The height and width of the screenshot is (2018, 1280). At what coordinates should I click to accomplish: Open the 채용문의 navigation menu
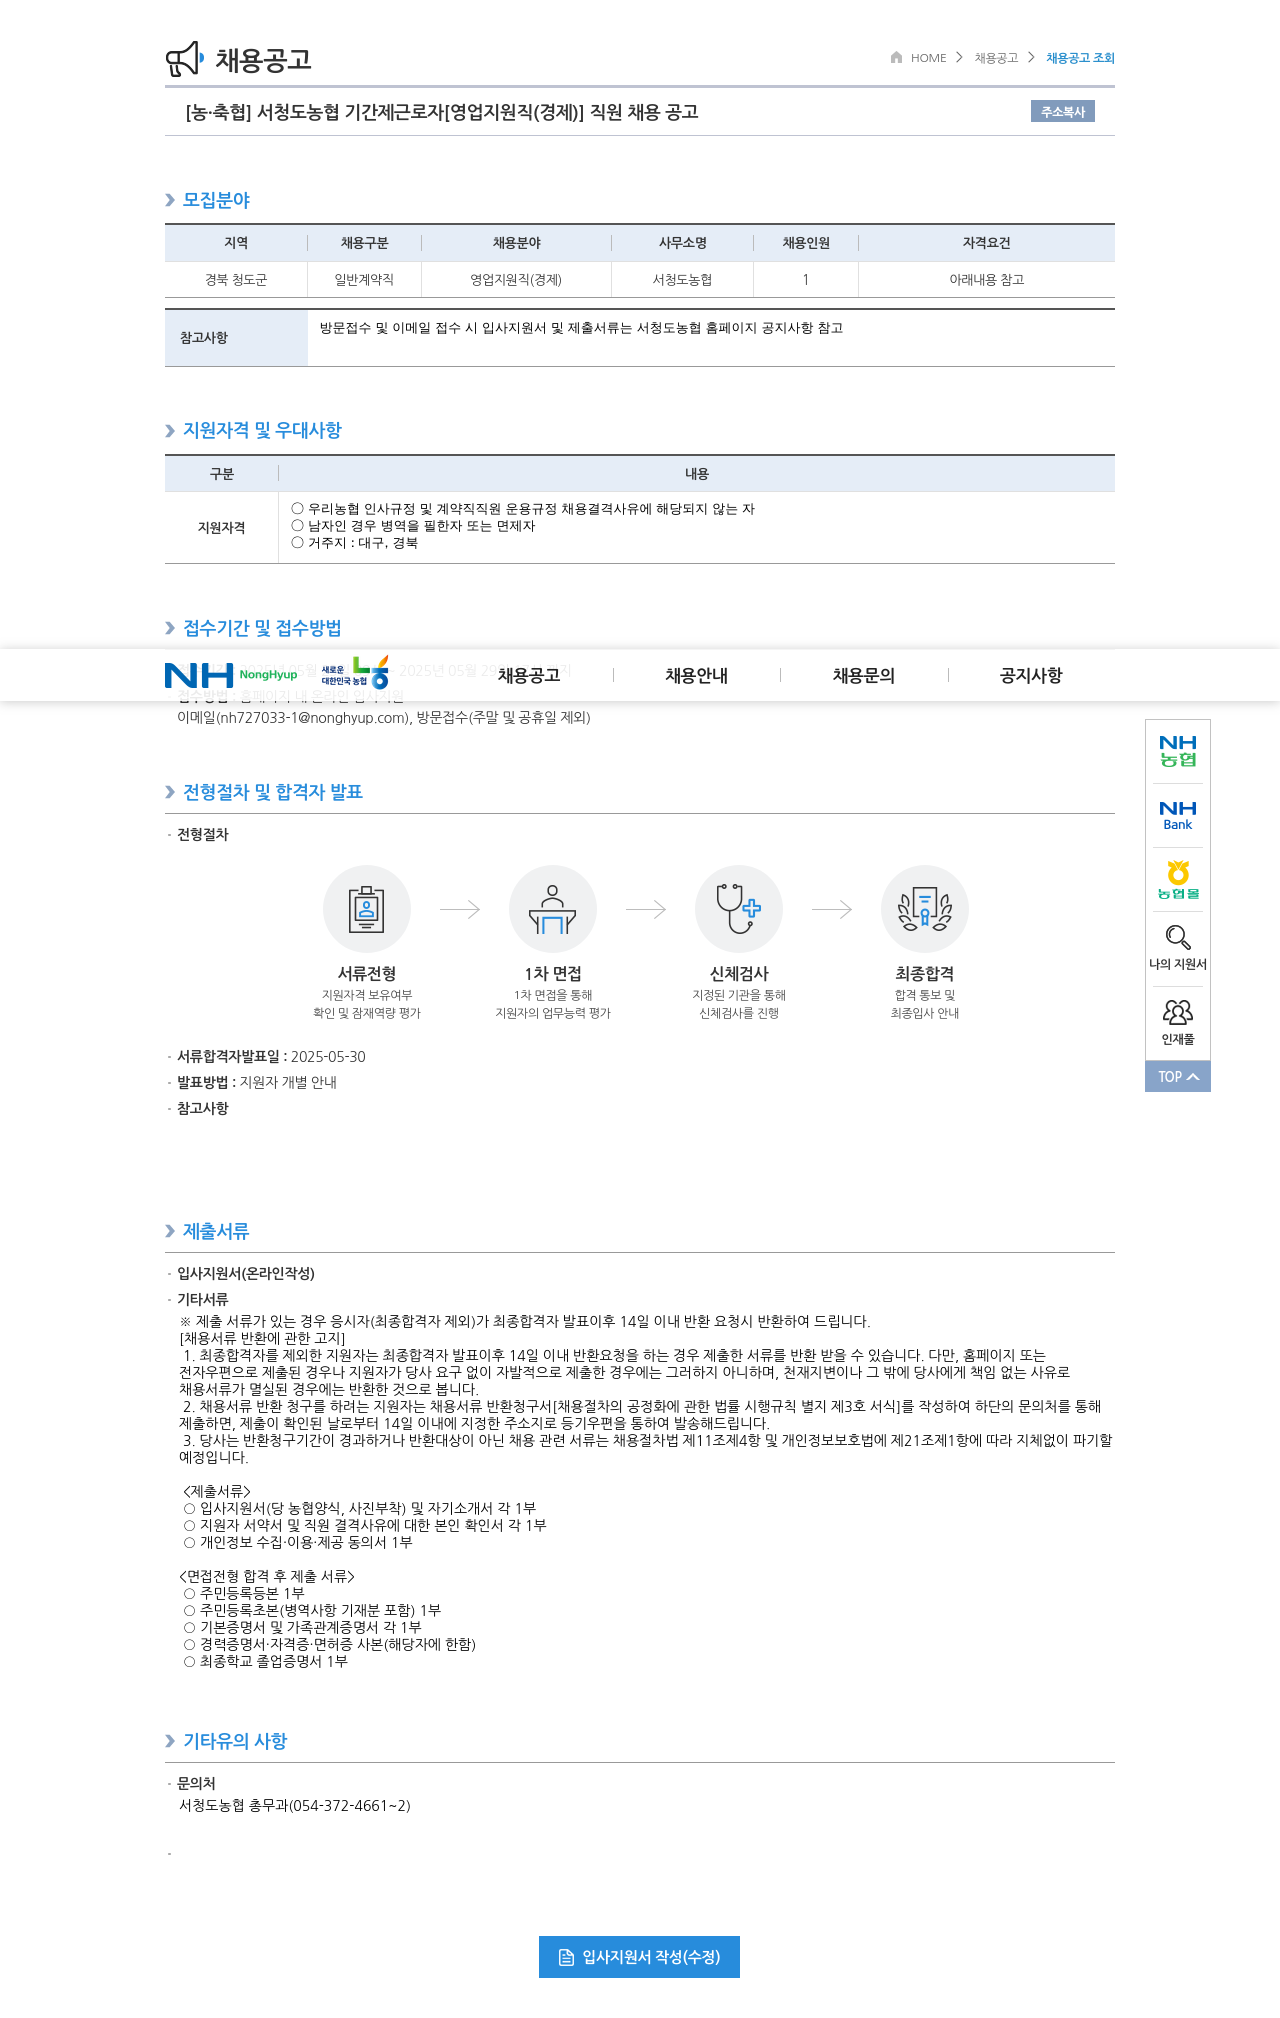tap(864, 676)
